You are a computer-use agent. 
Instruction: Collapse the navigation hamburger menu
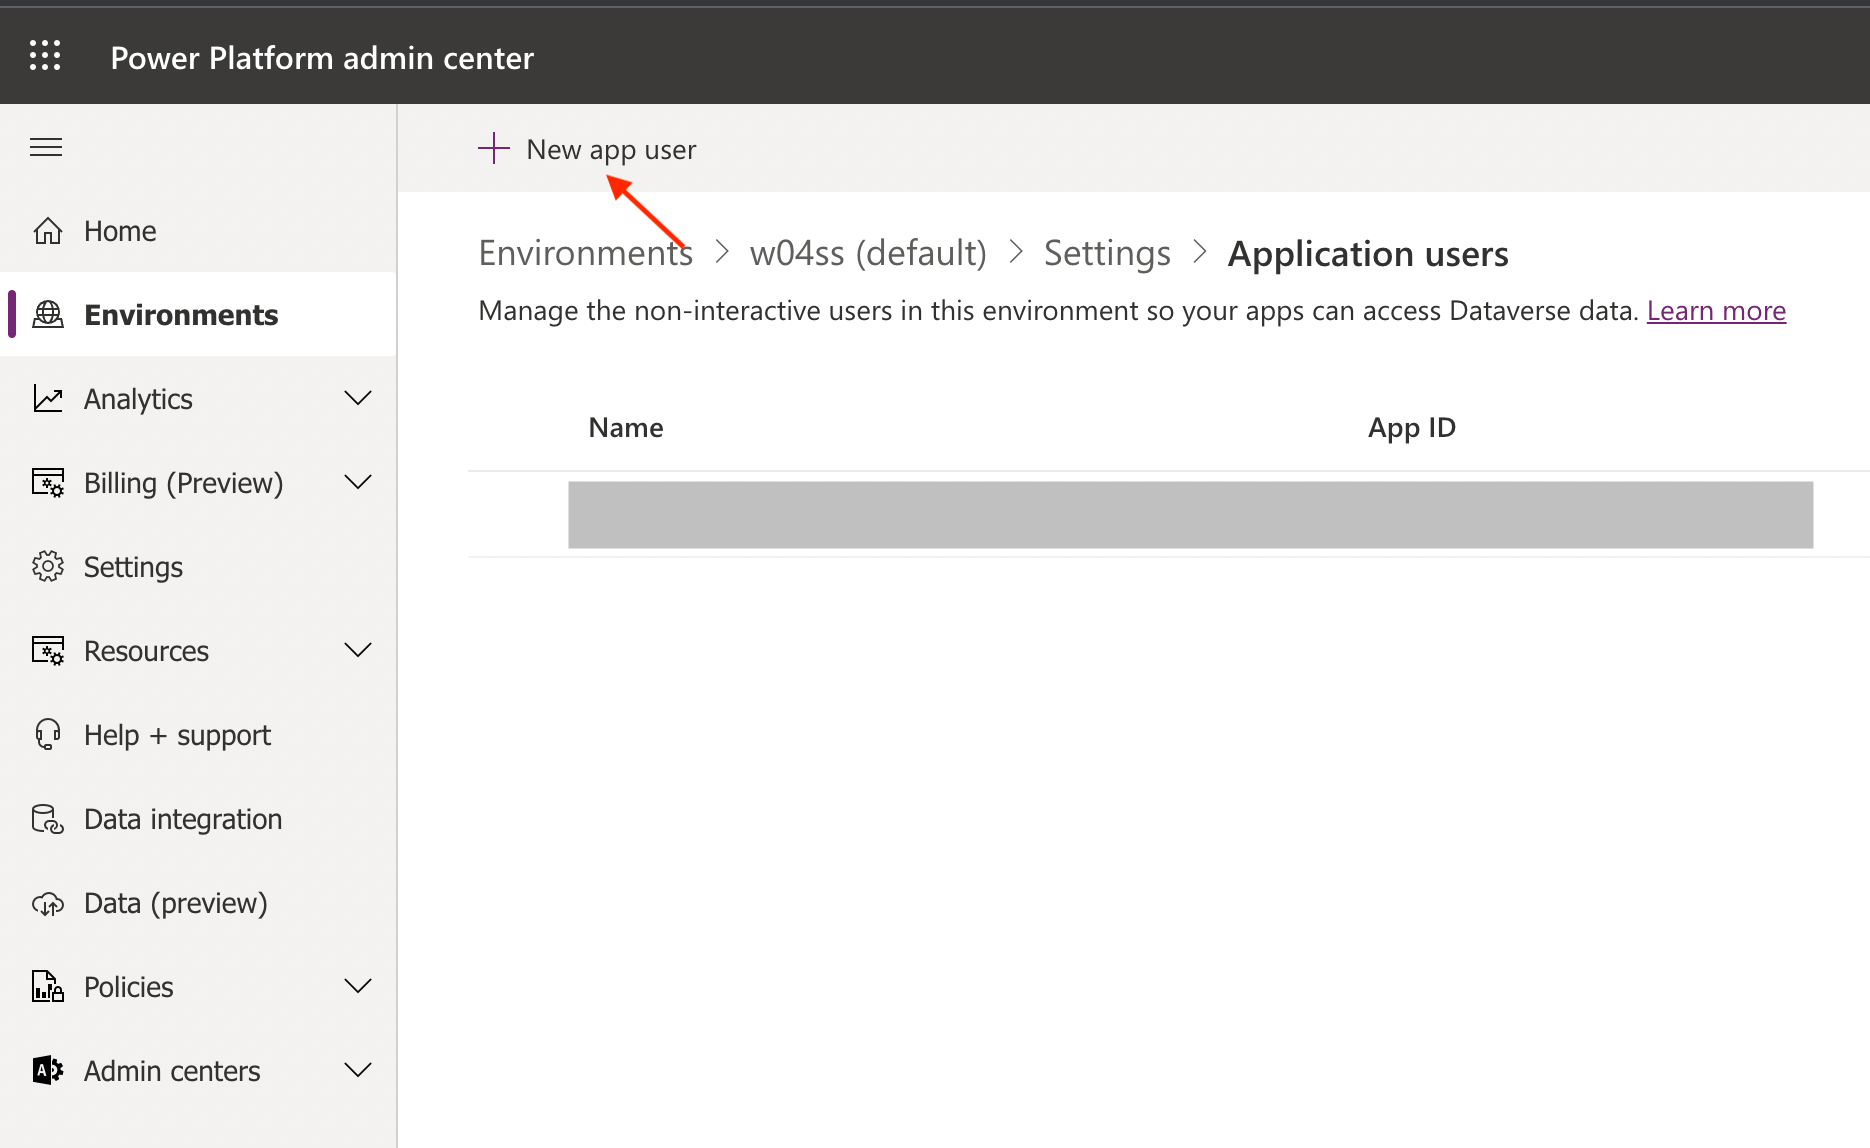point(46,148)
